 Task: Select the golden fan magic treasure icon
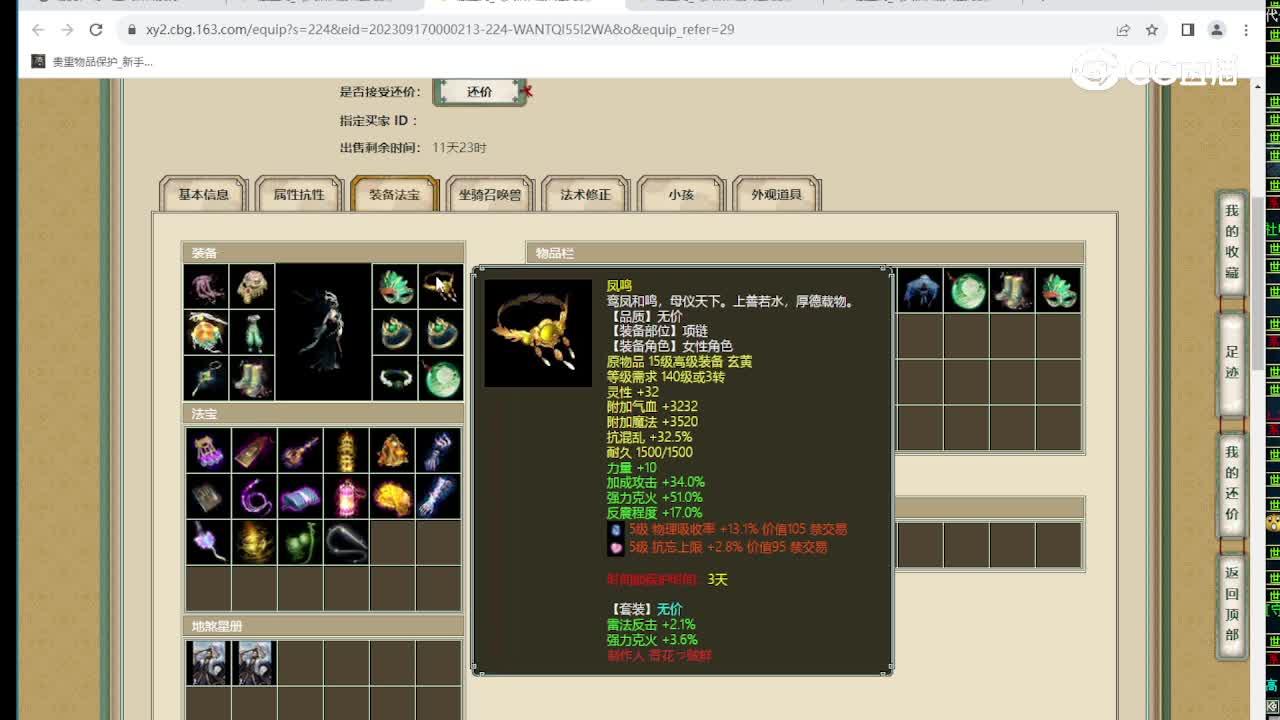392,497
